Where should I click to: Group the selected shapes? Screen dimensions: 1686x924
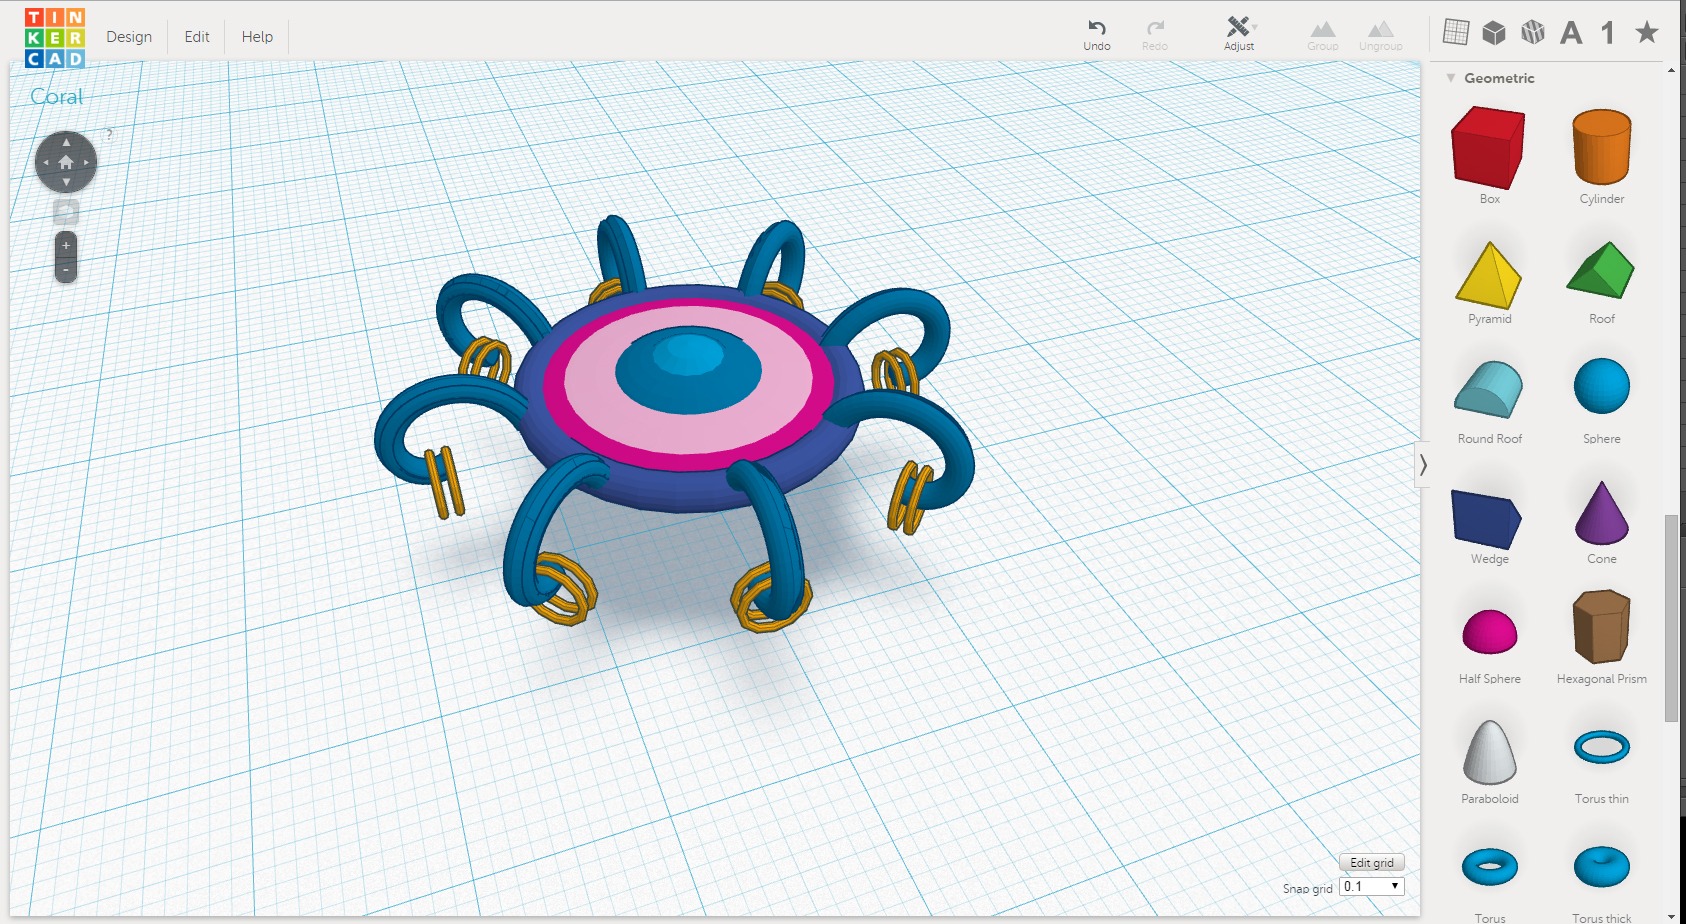click(x=1323, y=36)
